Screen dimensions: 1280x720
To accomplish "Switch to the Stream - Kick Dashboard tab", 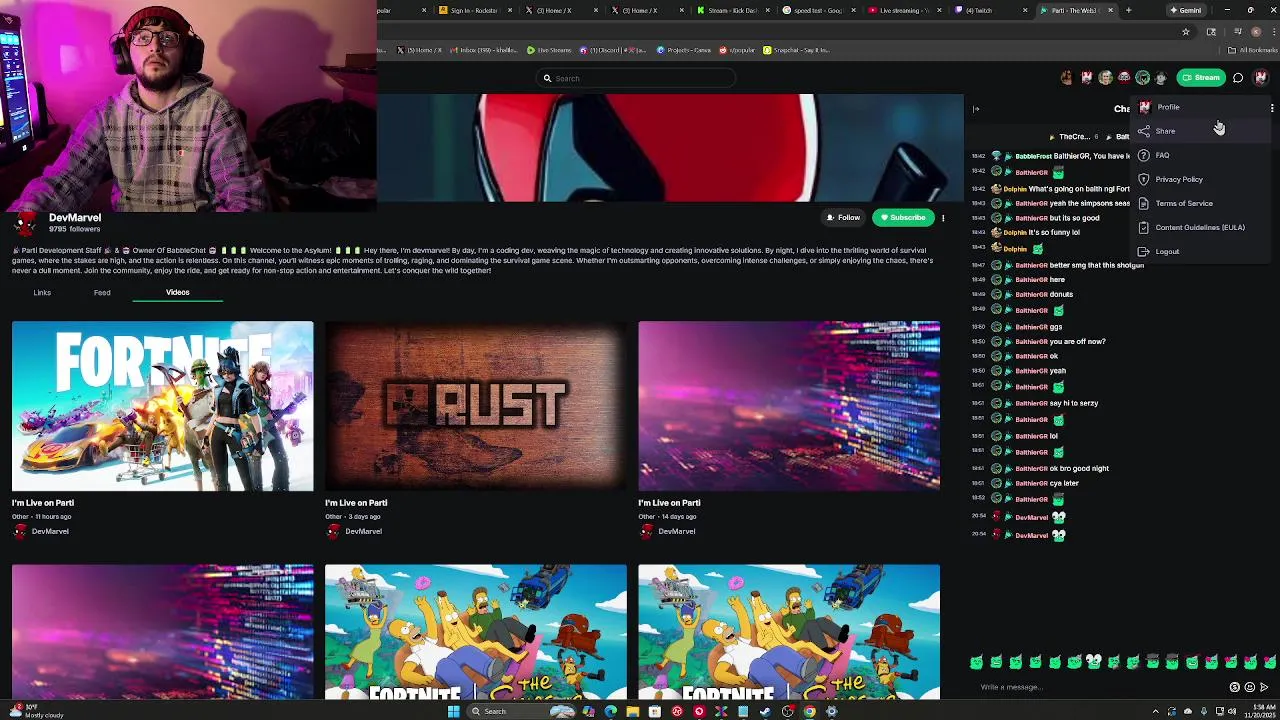I will (x=732, y=10).
